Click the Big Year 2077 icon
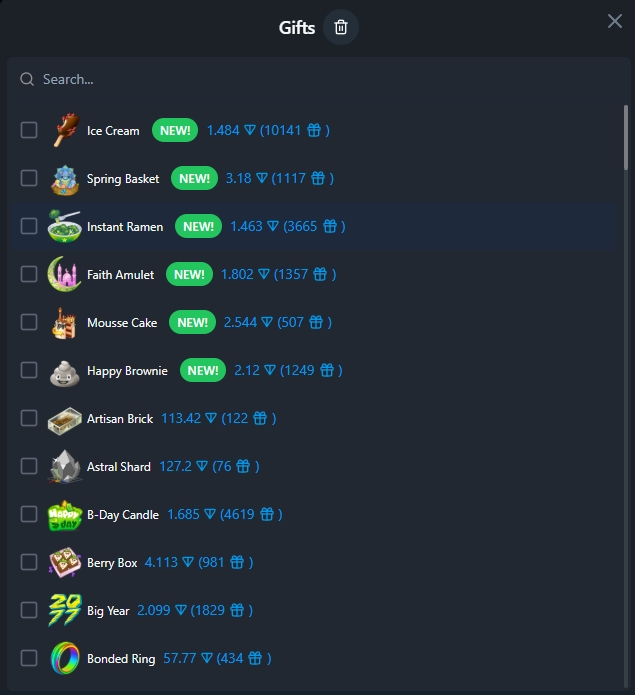 (x=65, y=610)
